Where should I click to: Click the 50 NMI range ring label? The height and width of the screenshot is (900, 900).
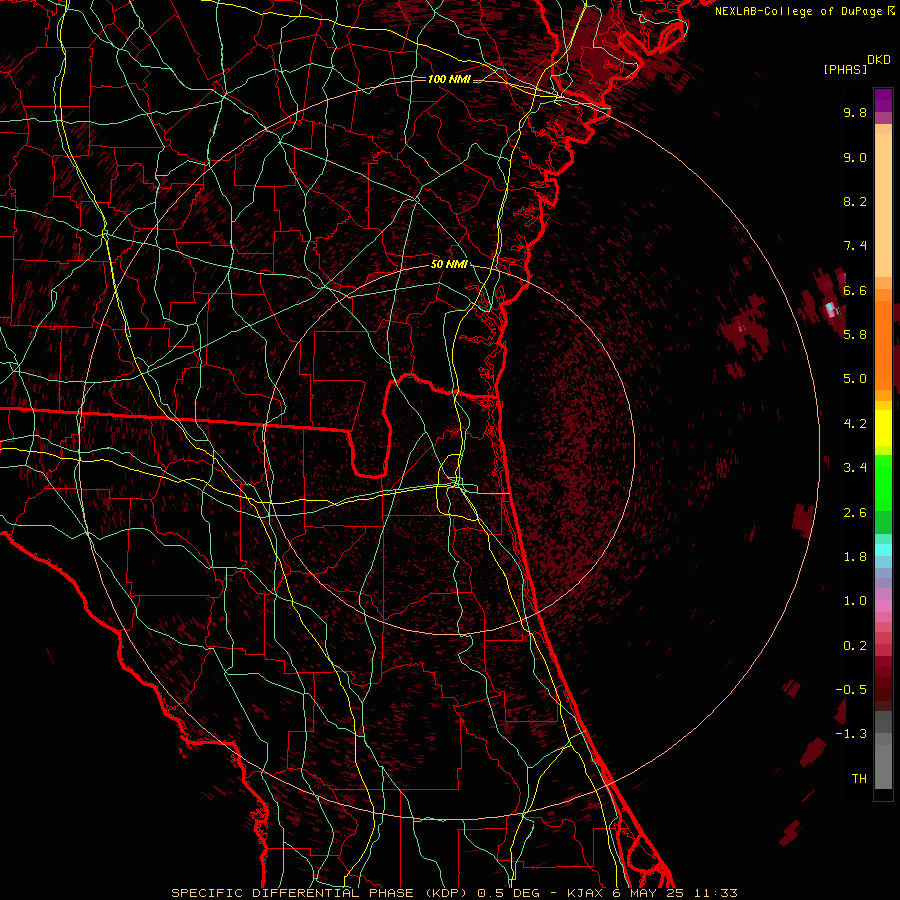pos(449,264)
